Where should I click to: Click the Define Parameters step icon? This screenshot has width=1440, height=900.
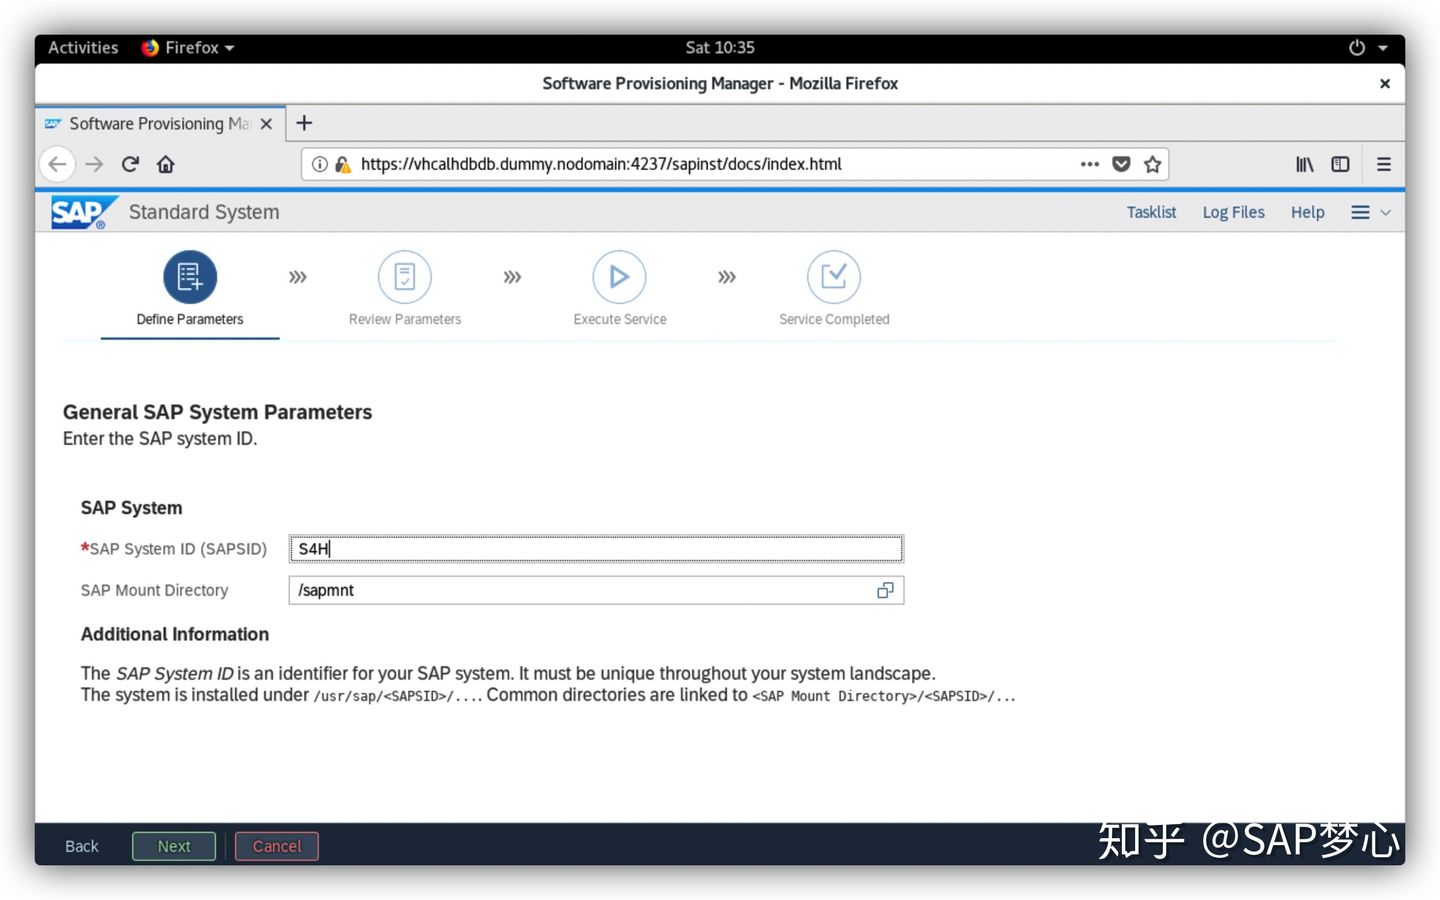pyautogui.click(x=190, y=277)
